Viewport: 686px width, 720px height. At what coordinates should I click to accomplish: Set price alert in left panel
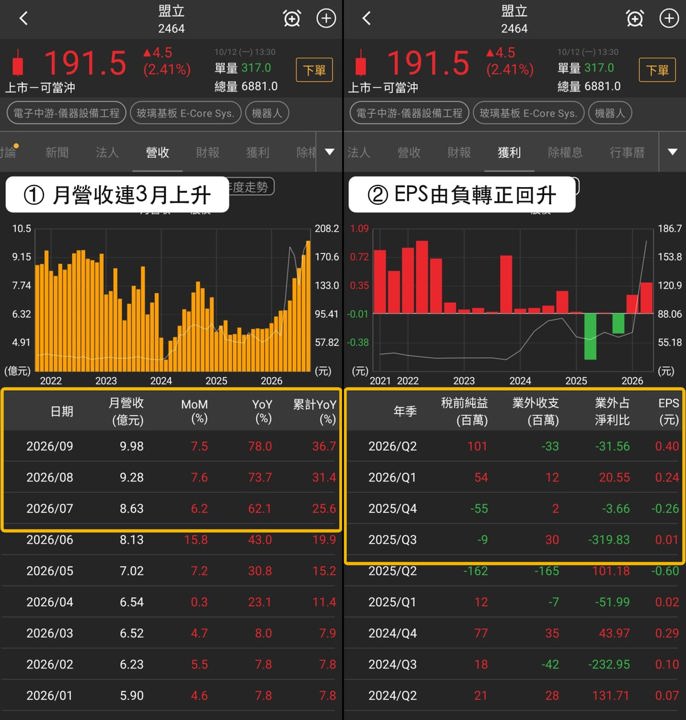point(292,19)
